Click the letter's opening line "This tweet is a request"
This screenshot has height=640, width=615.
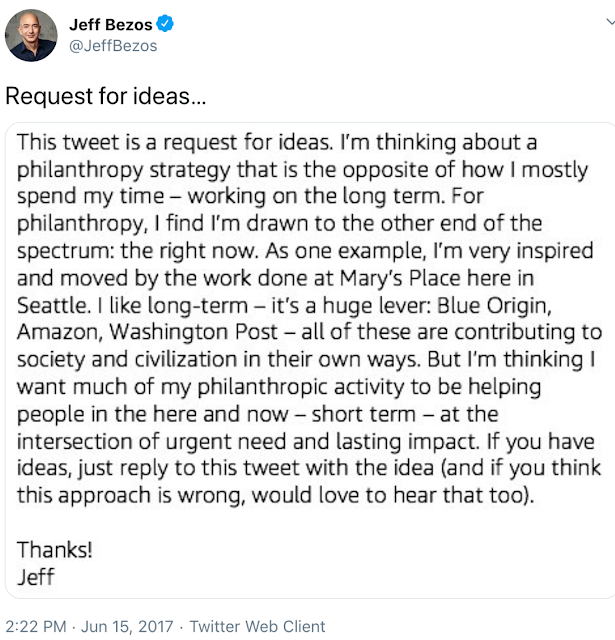click(128, 143)
